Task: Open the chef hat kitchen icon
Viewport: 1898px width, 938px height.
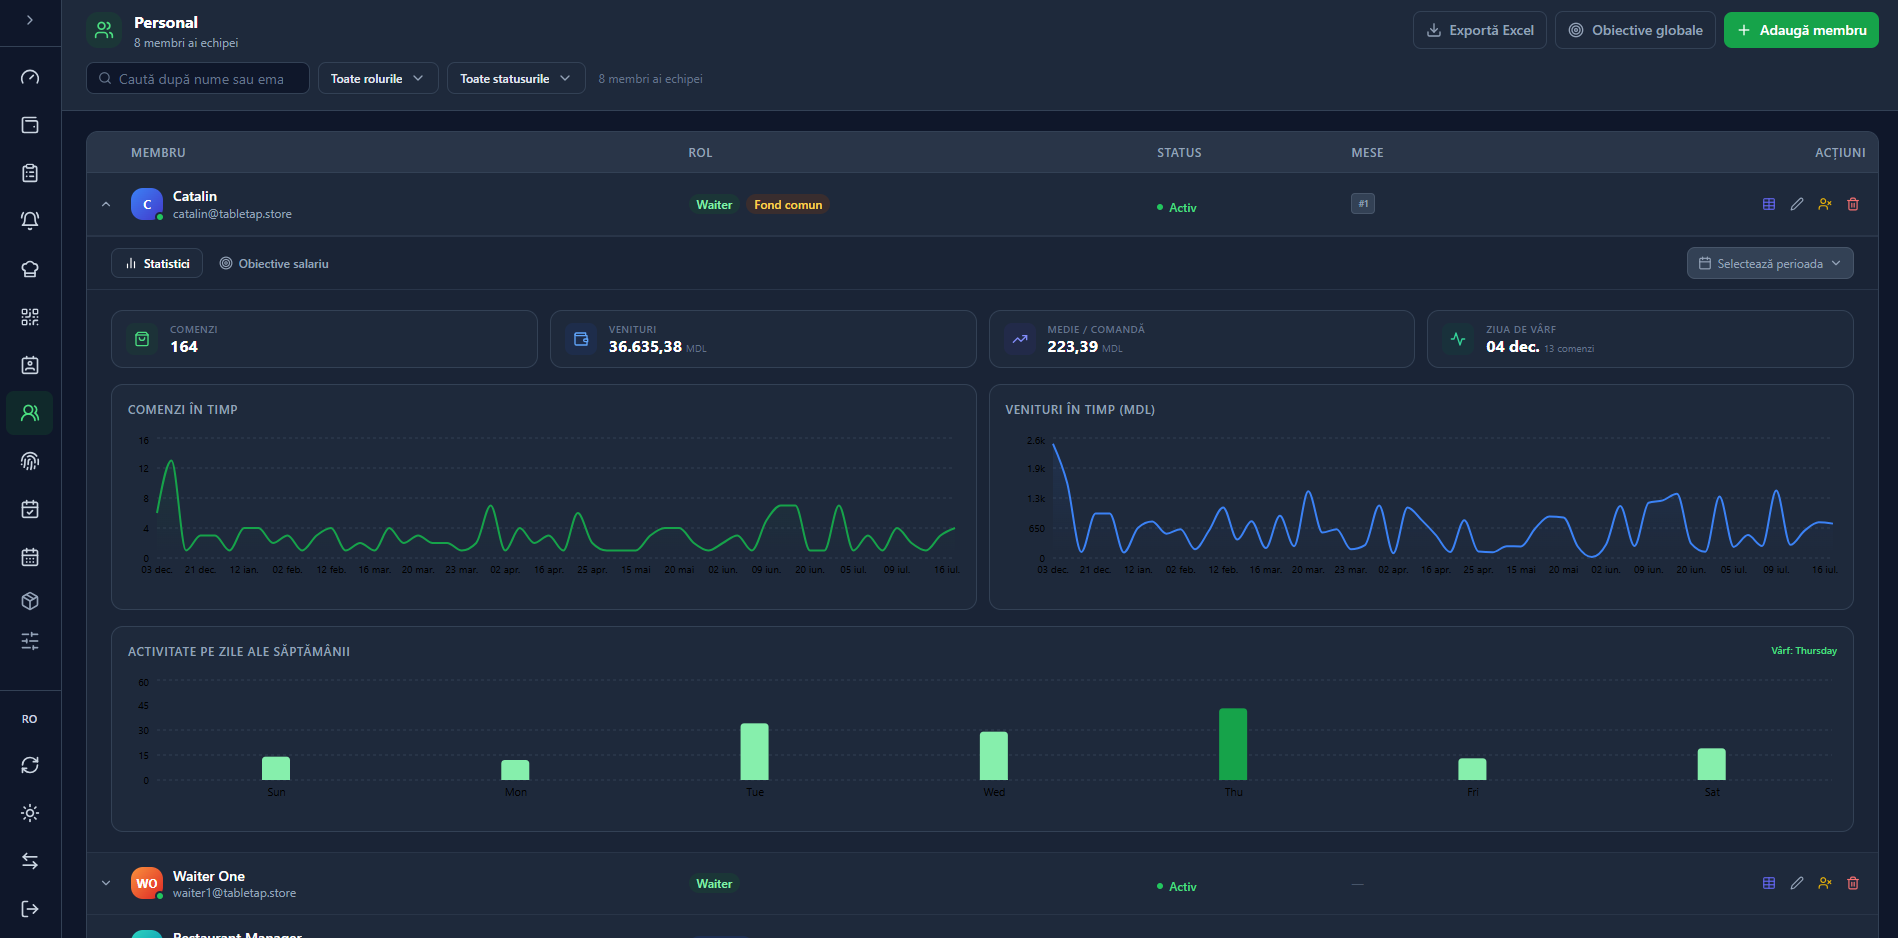Action: (30, 269)
